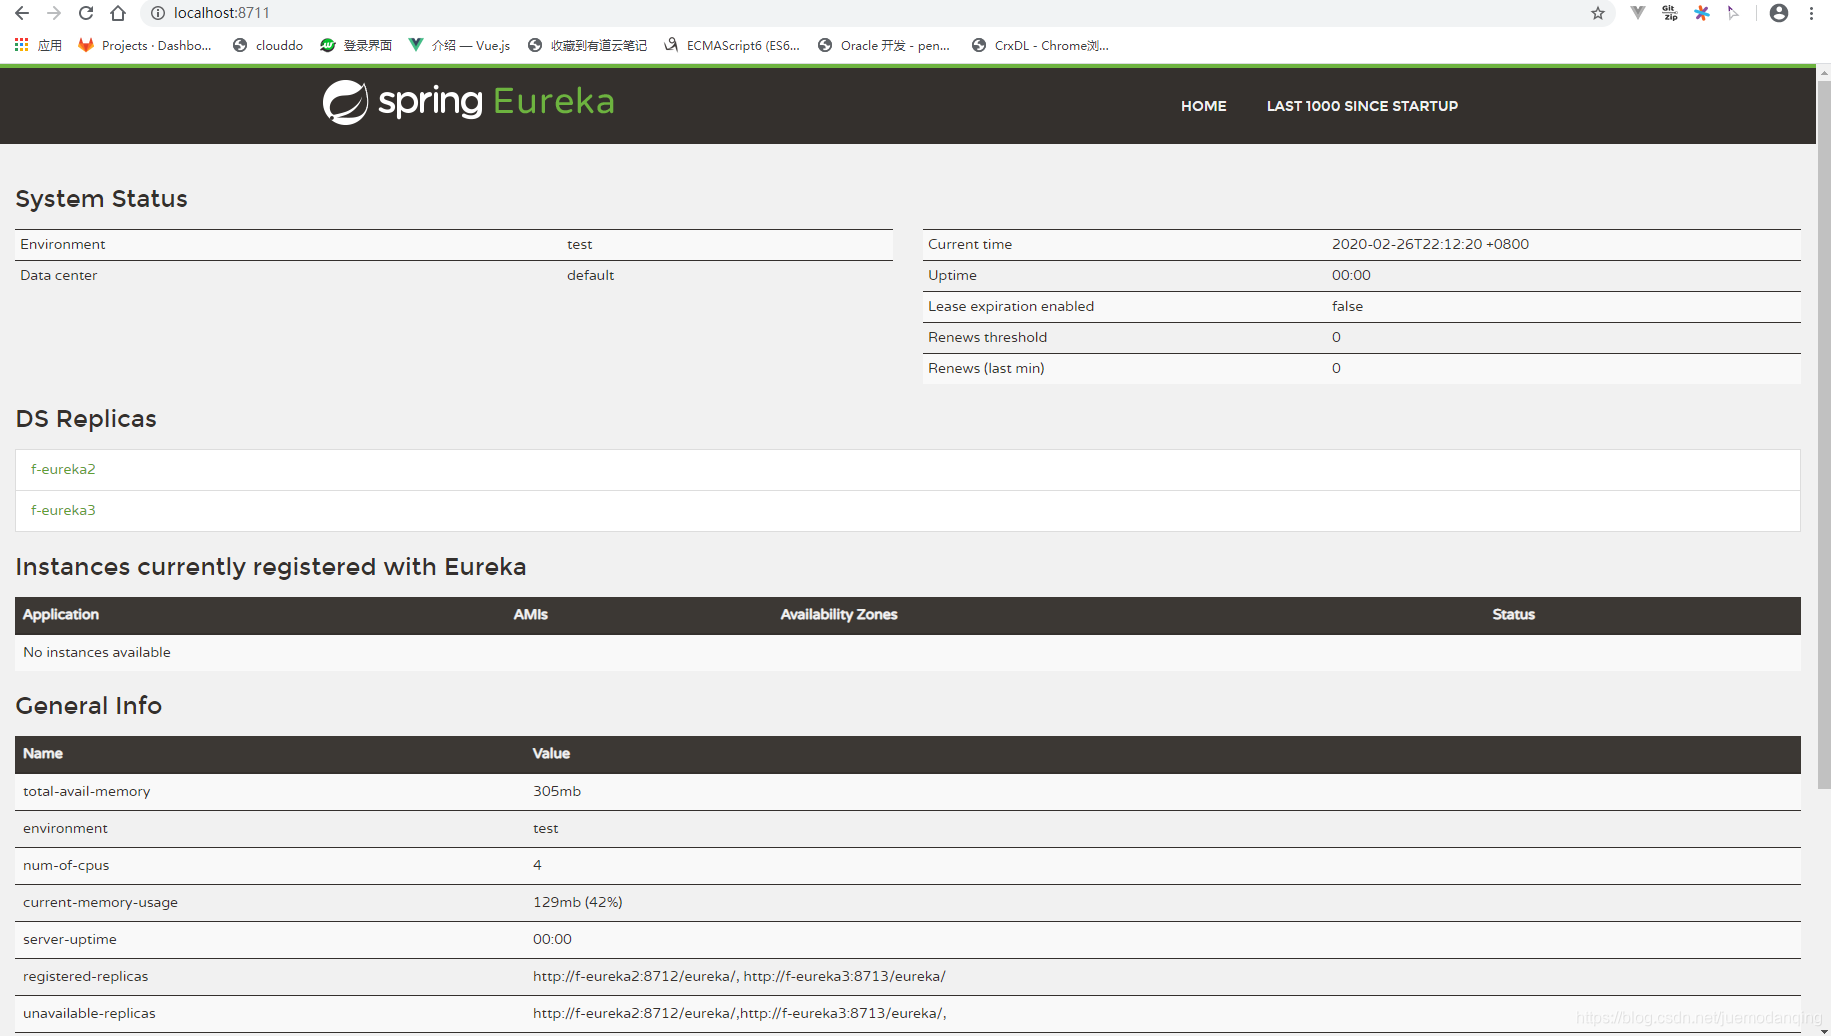Open the Oracle 开发 bookmark
The image size is (1831, 1036).
click(x=884, y=45)
